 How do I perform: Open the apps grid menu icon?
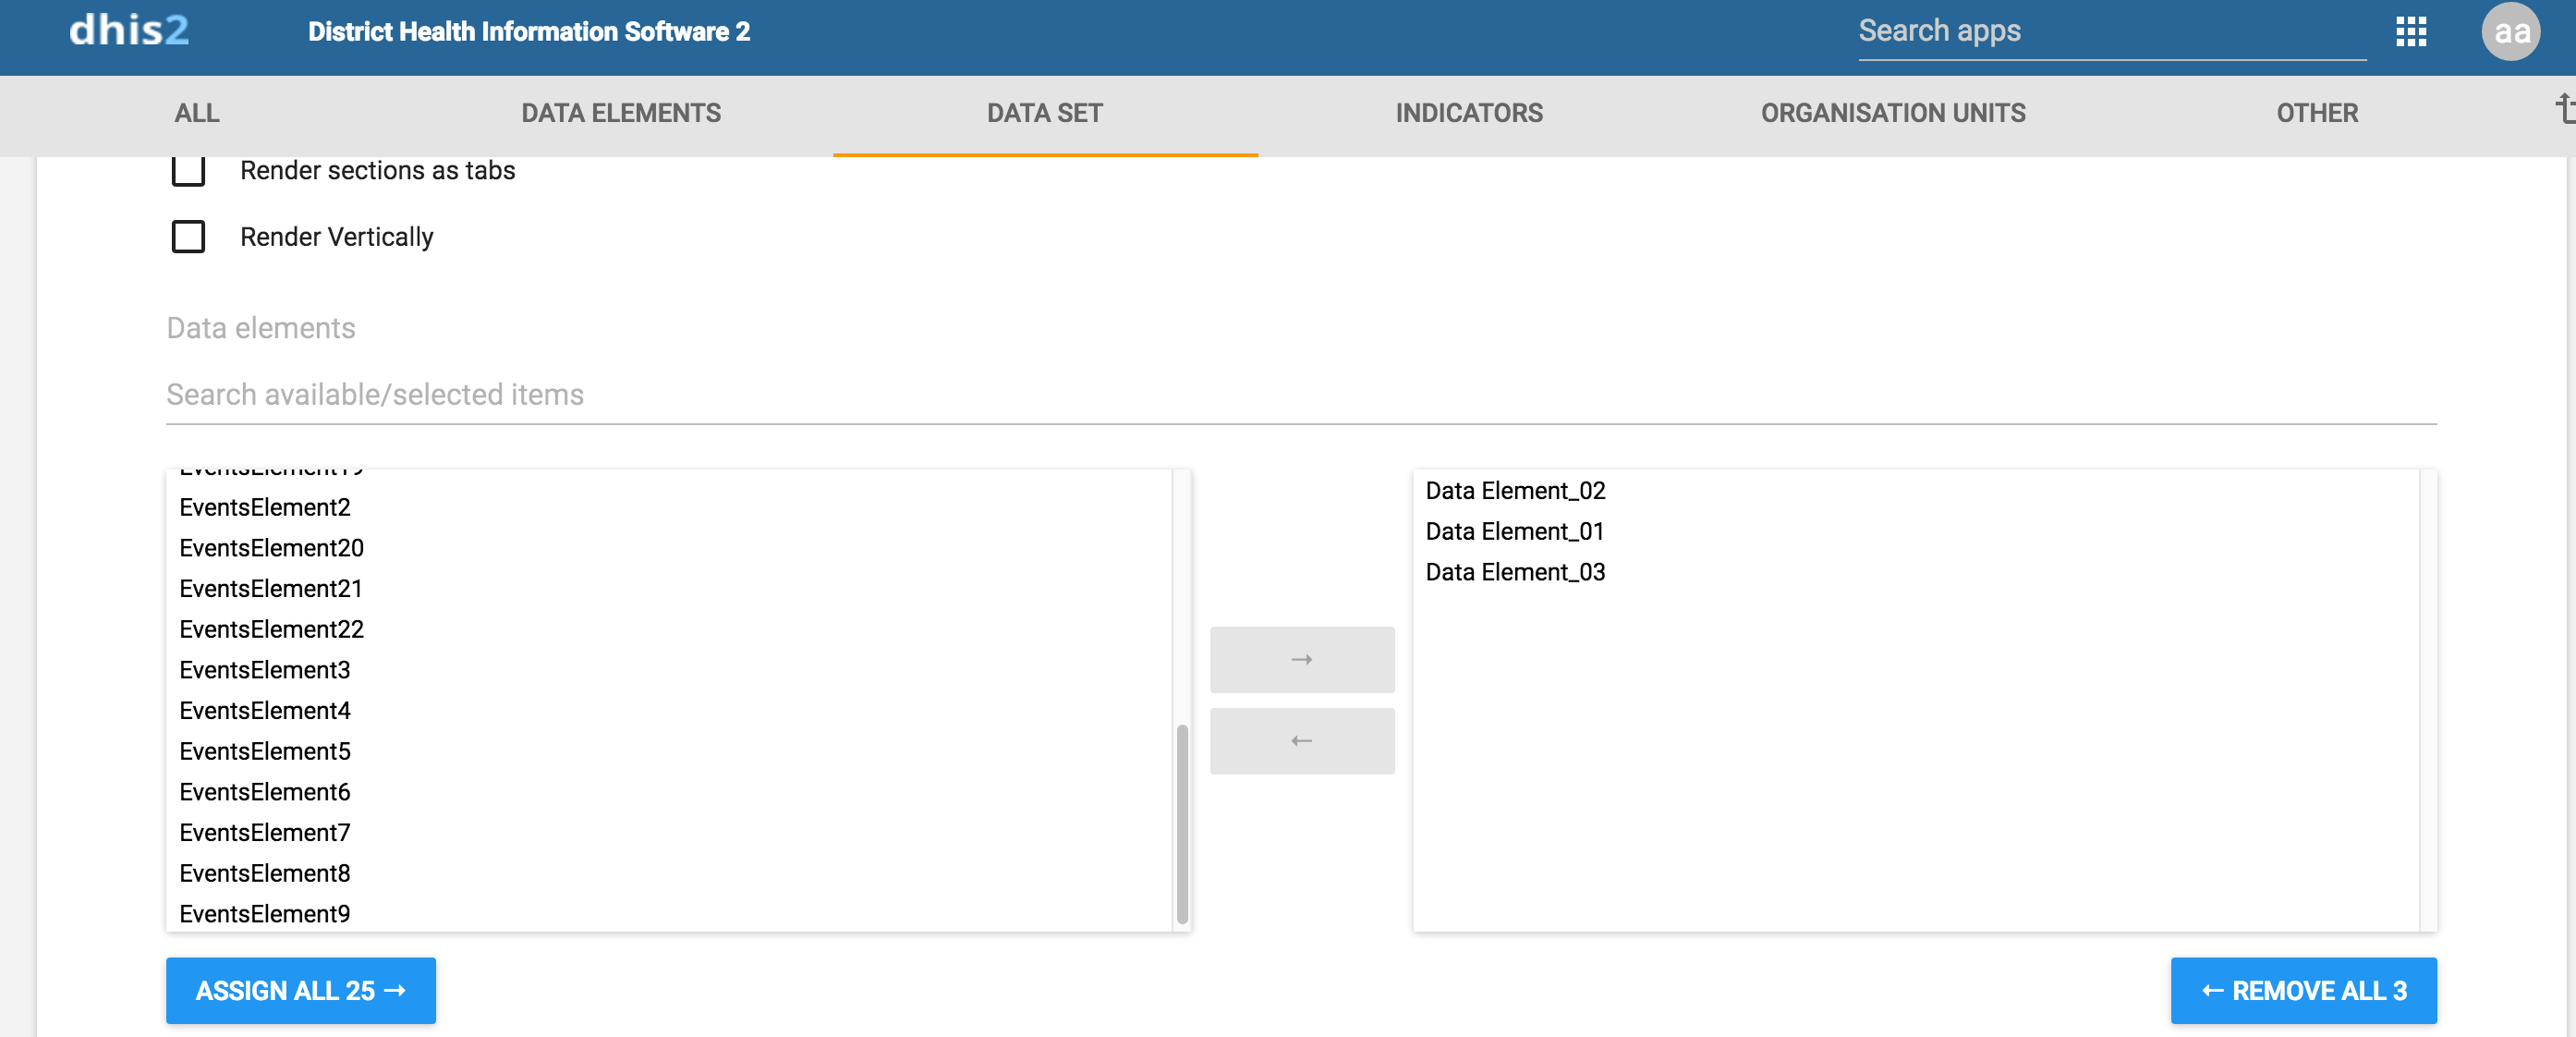click(2410, 32)
